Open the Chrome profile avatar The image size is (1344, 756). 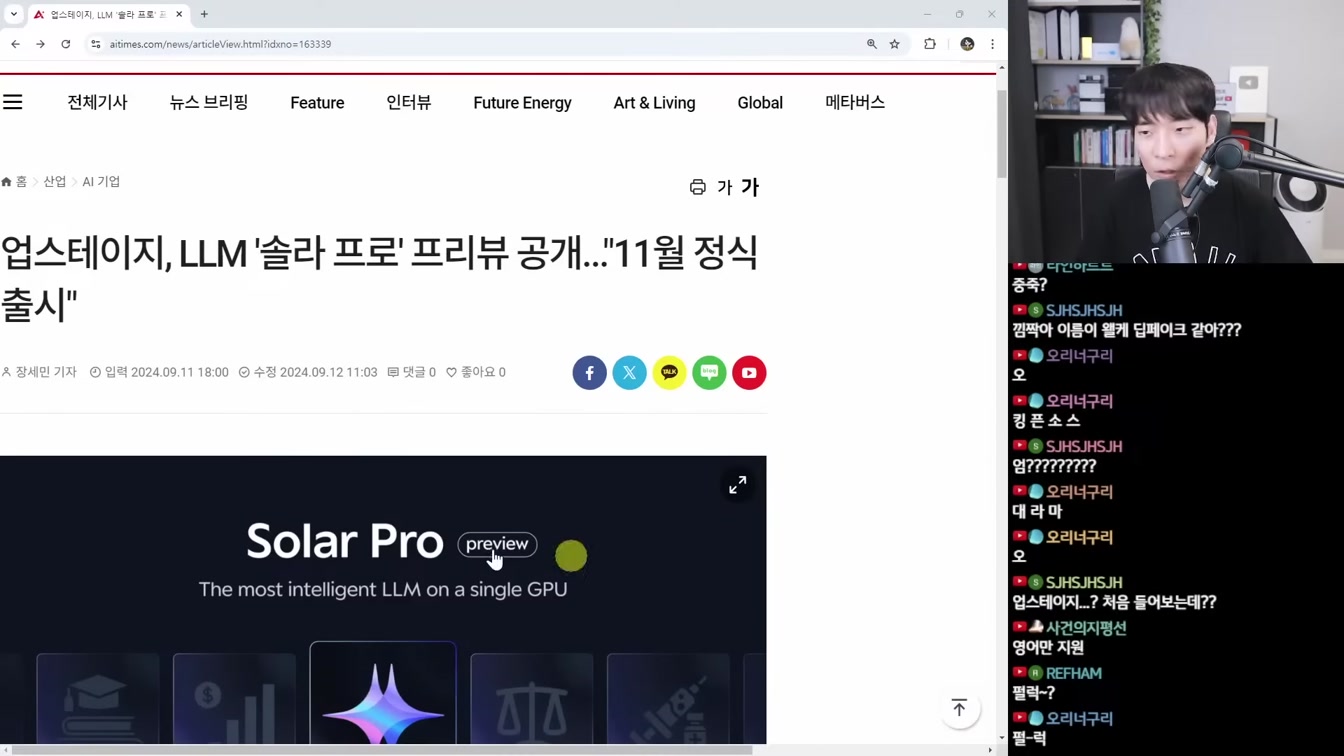click(967, 44)
